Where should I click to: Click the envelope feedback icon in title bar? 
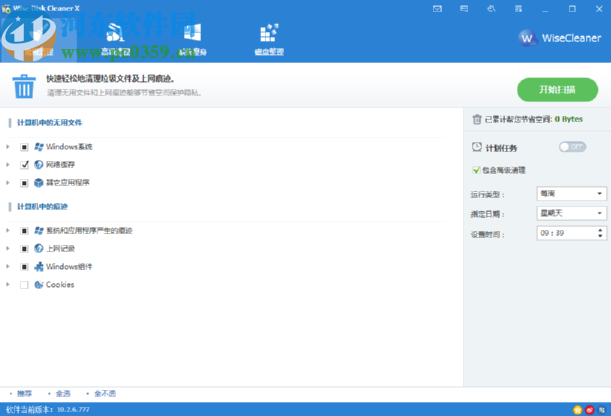437,9
